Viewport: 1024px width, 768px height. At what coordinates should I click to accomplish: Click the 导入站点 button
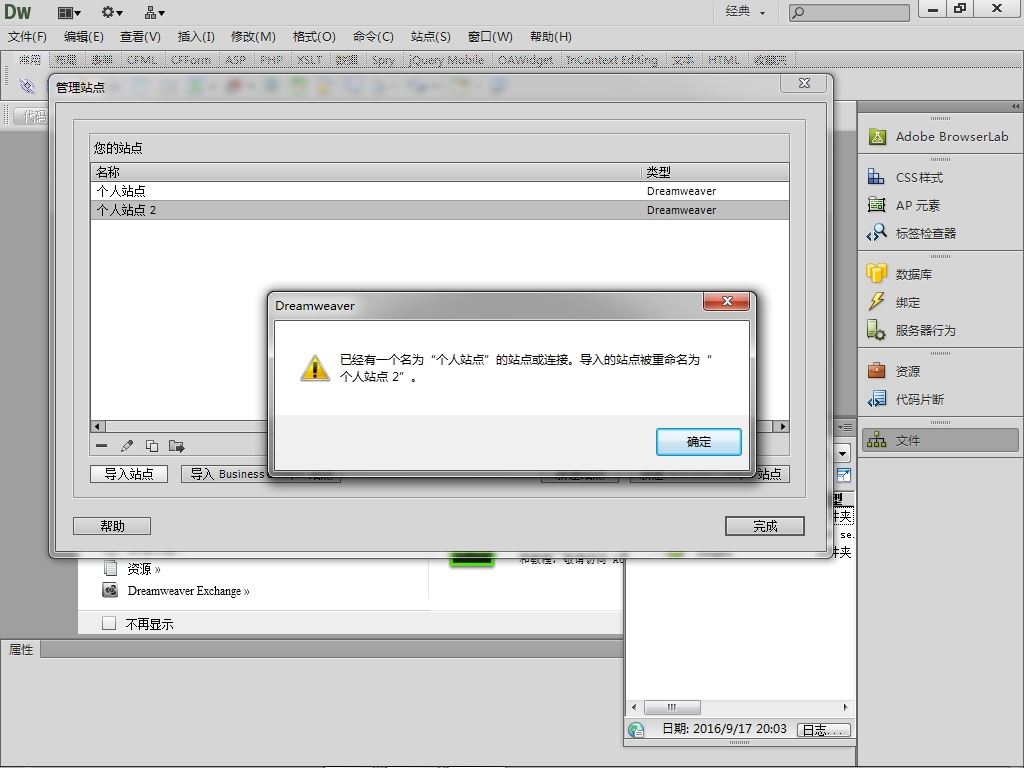coord(129,473)
